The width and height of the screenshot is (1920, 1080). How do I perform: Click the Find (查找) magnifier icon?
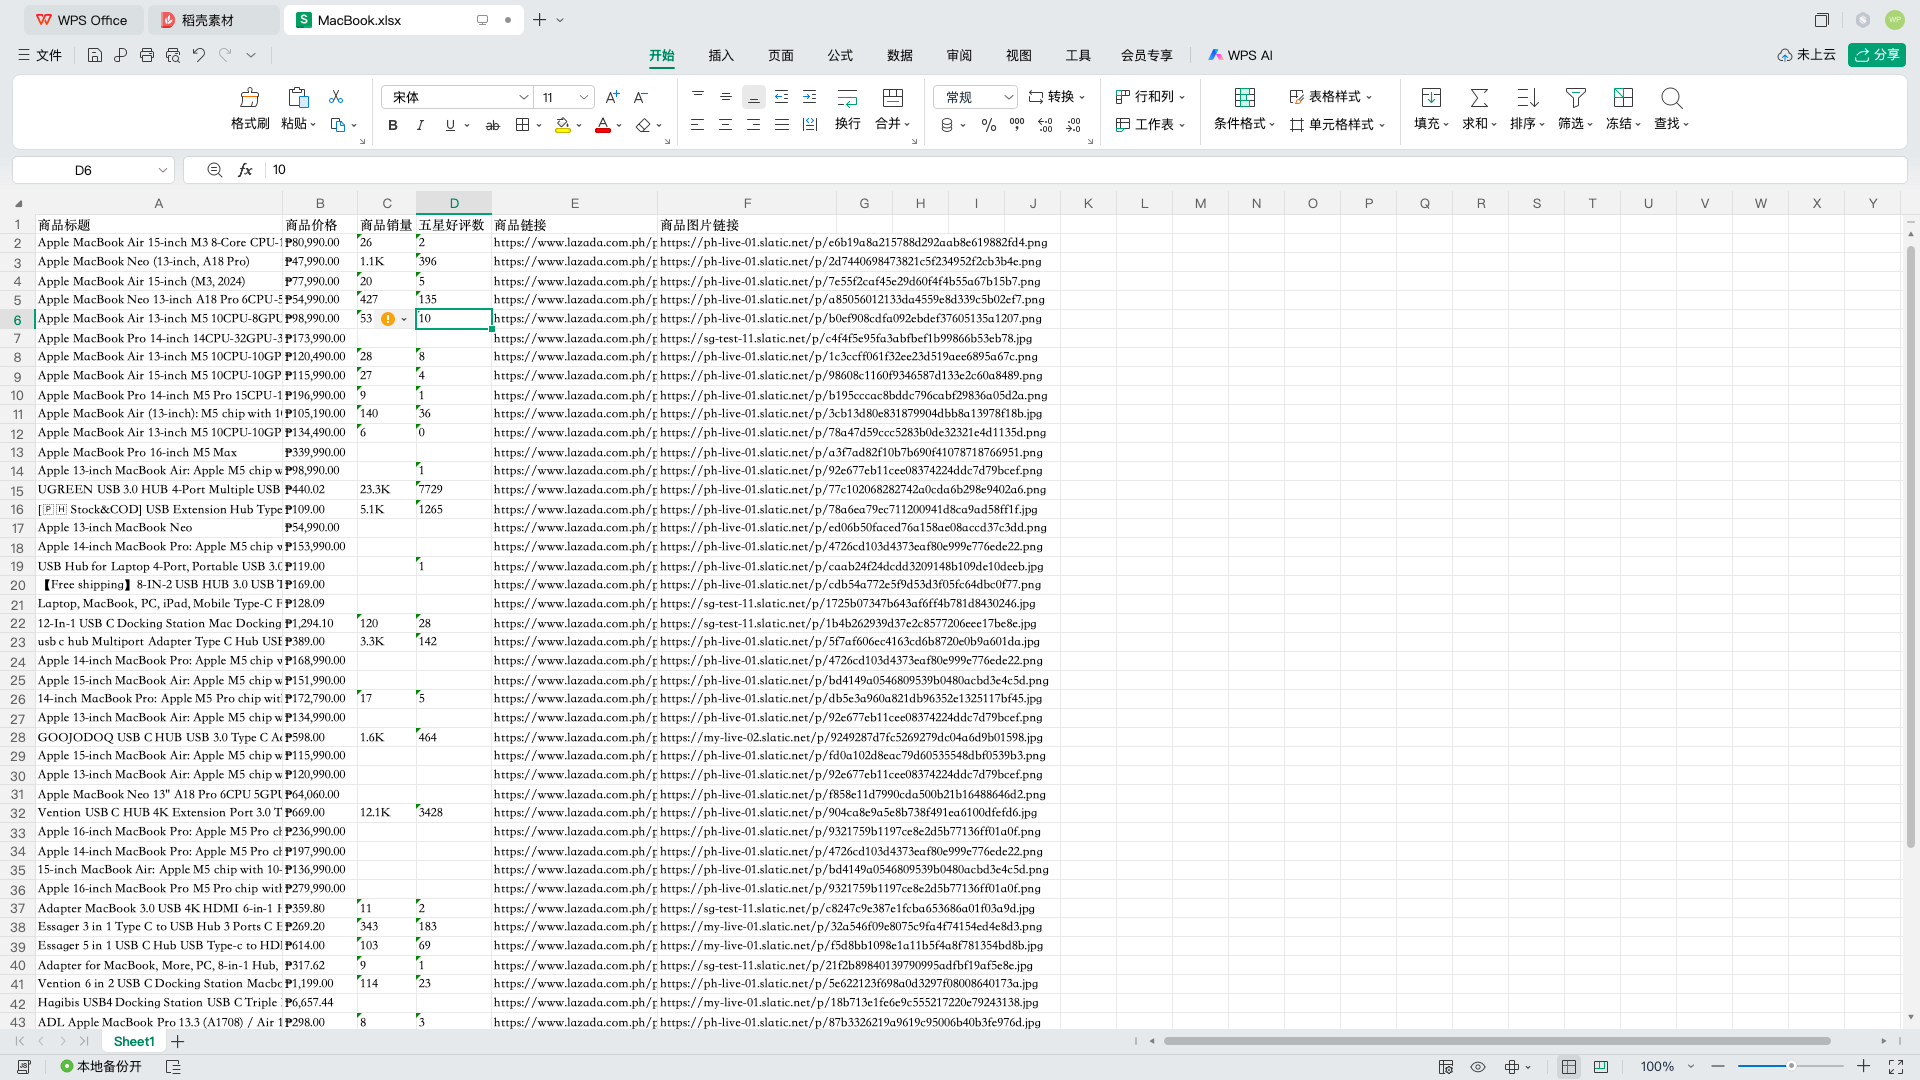1671,98
